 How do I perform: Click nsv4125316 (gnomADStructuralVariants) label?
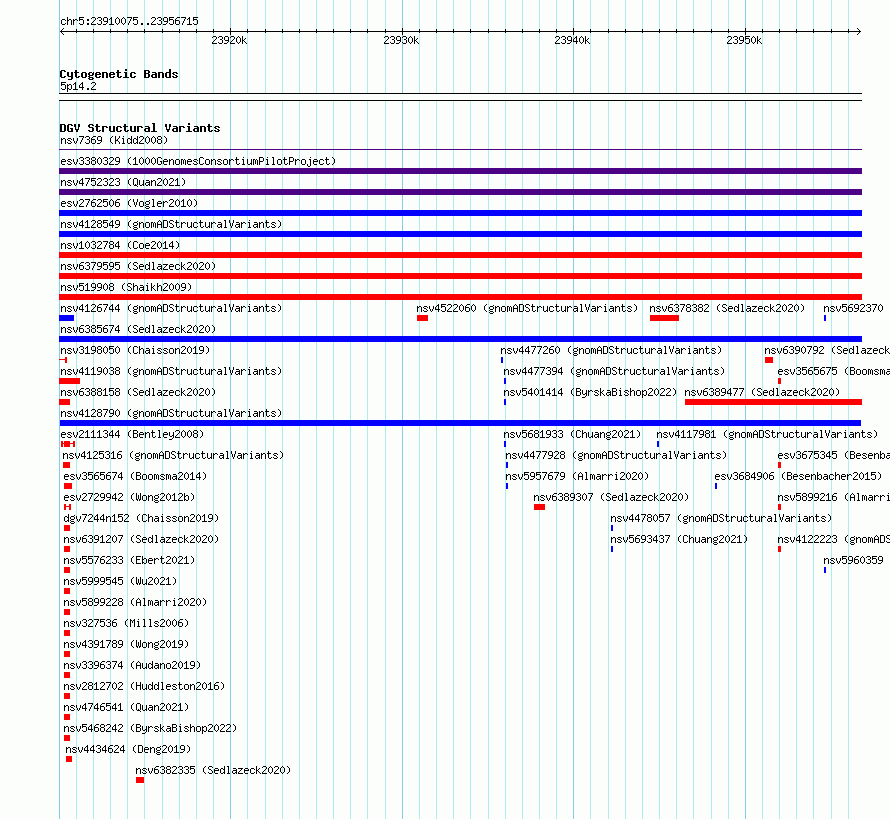pyautogui.click(x=173, y=455)
